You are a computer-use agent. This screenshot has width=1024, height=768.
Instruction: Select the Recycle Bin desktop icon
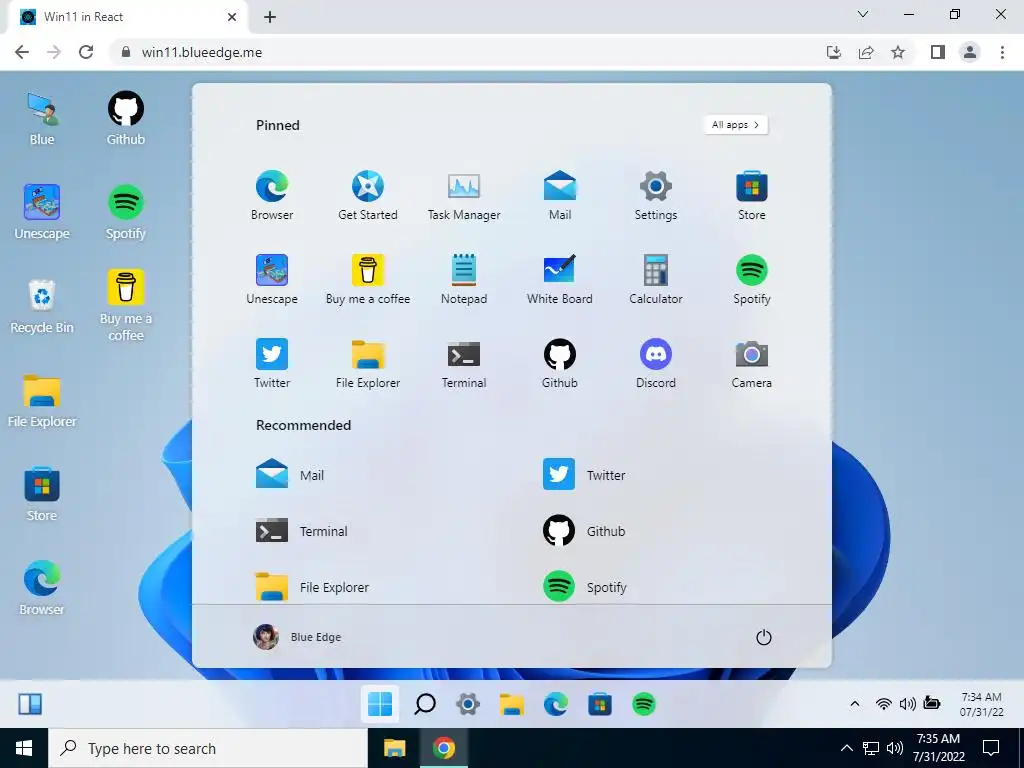(x=42, y=306)
